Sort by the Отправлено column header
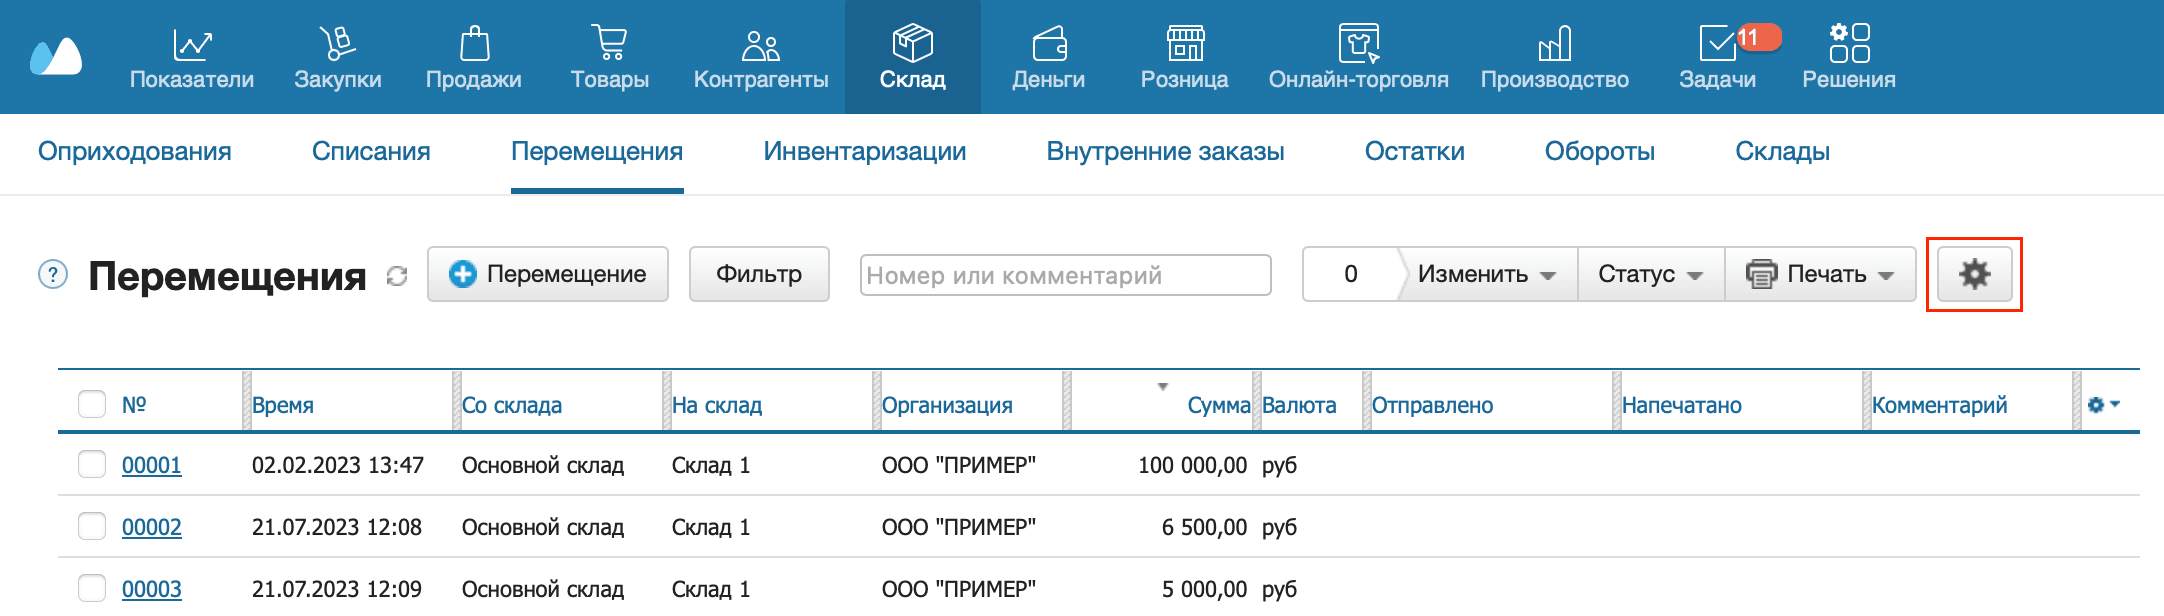Screen dimensions: 2164x616 click(1432, 405)
